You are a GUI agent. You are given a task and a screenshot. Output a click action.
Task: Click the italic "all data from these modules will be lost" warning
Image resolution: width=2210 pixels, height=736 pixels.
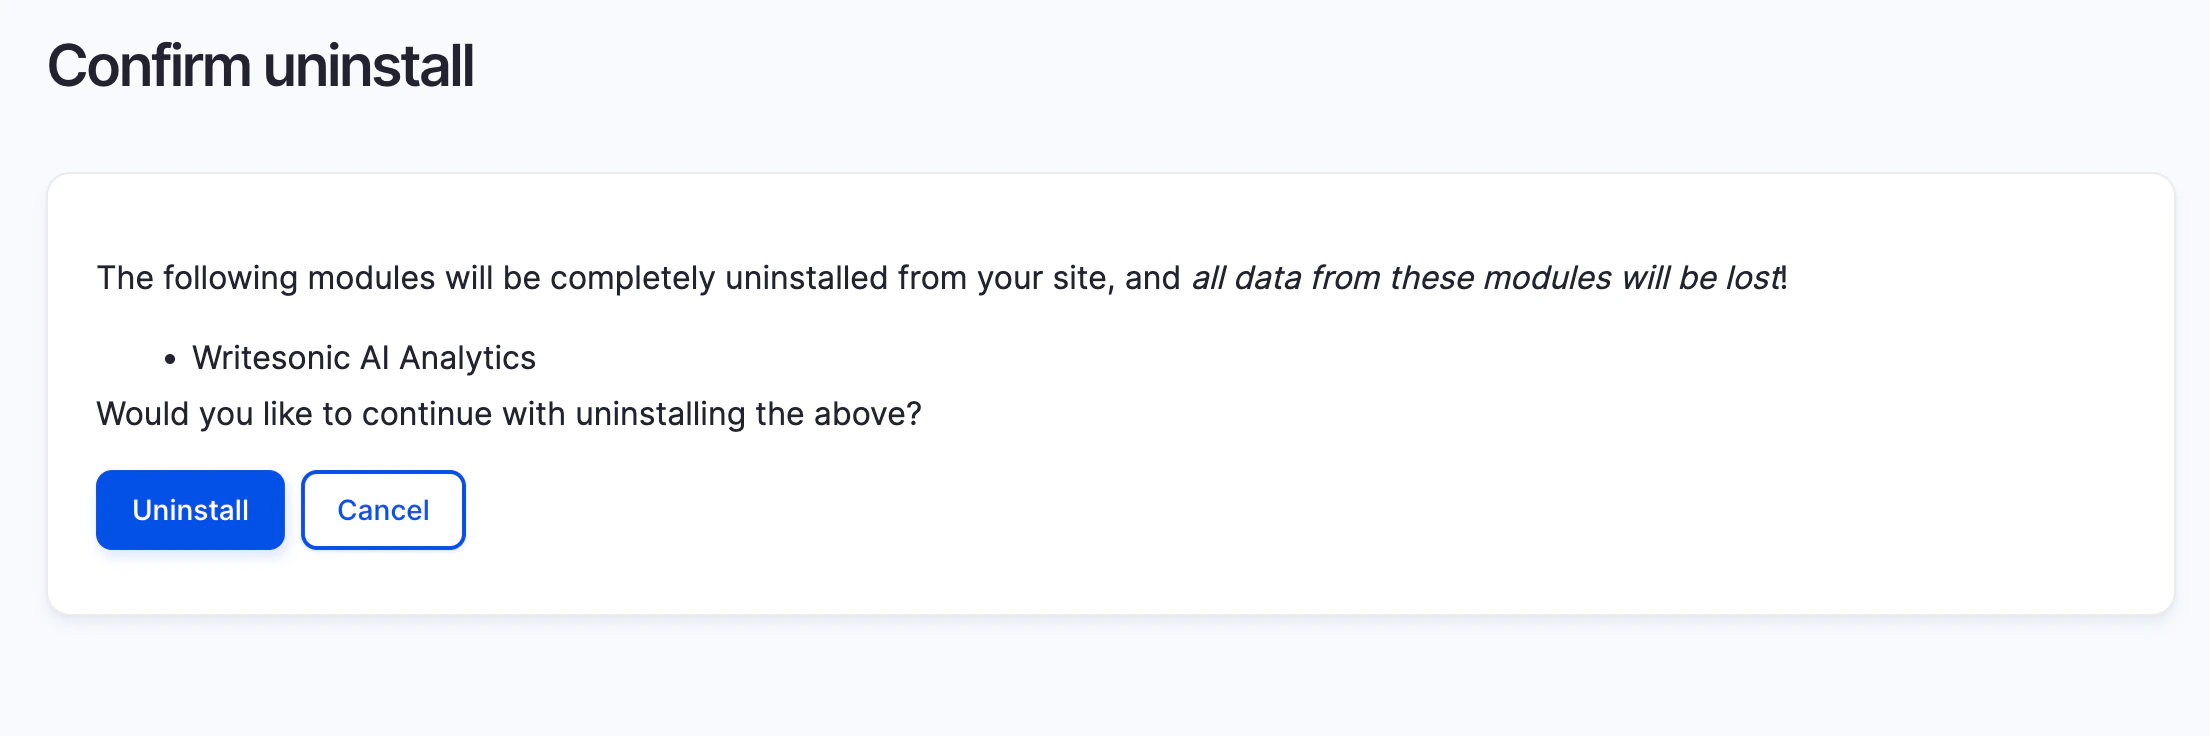(1486, 278)
